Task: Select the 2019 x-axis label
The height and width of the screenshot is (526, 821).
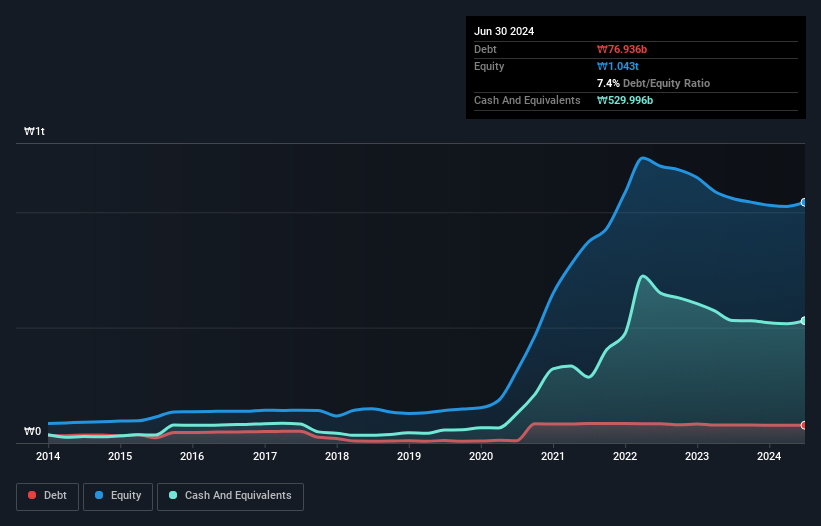Action: tap(409, 456)
